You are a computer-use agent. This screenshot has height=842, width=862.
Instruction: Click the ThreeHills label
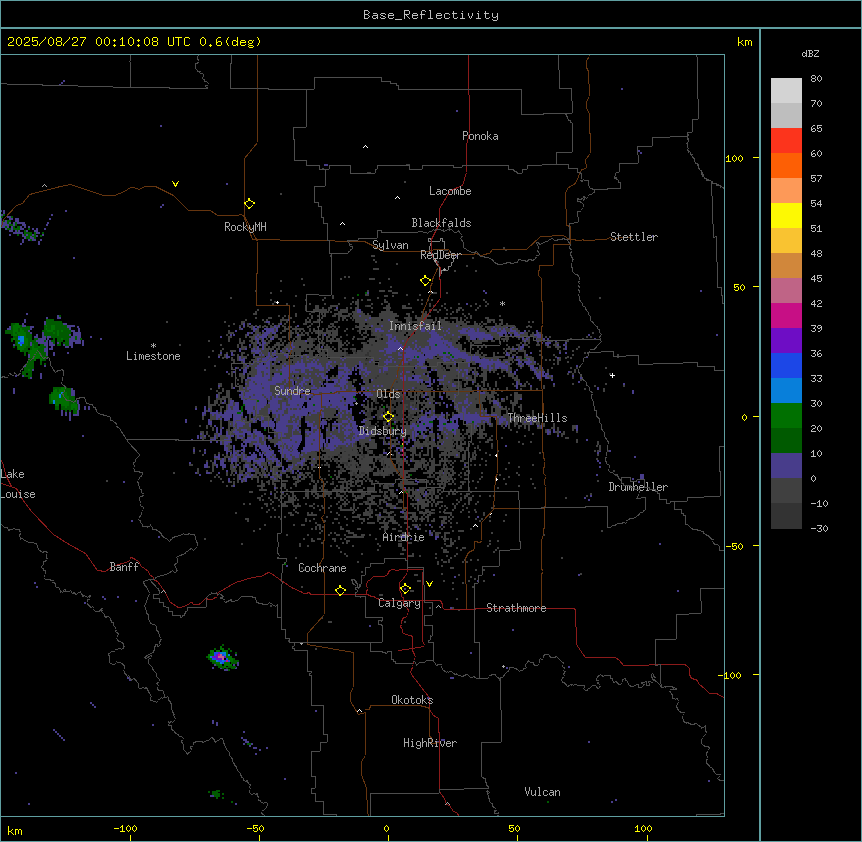click(537, 418)
